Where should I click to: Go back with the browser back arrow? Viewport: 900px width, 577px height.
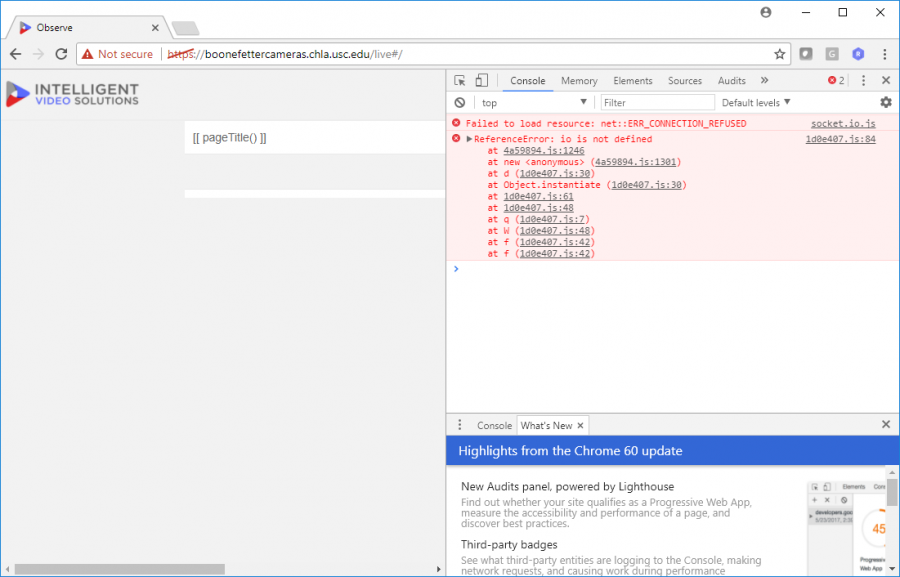tap(15, 54)
